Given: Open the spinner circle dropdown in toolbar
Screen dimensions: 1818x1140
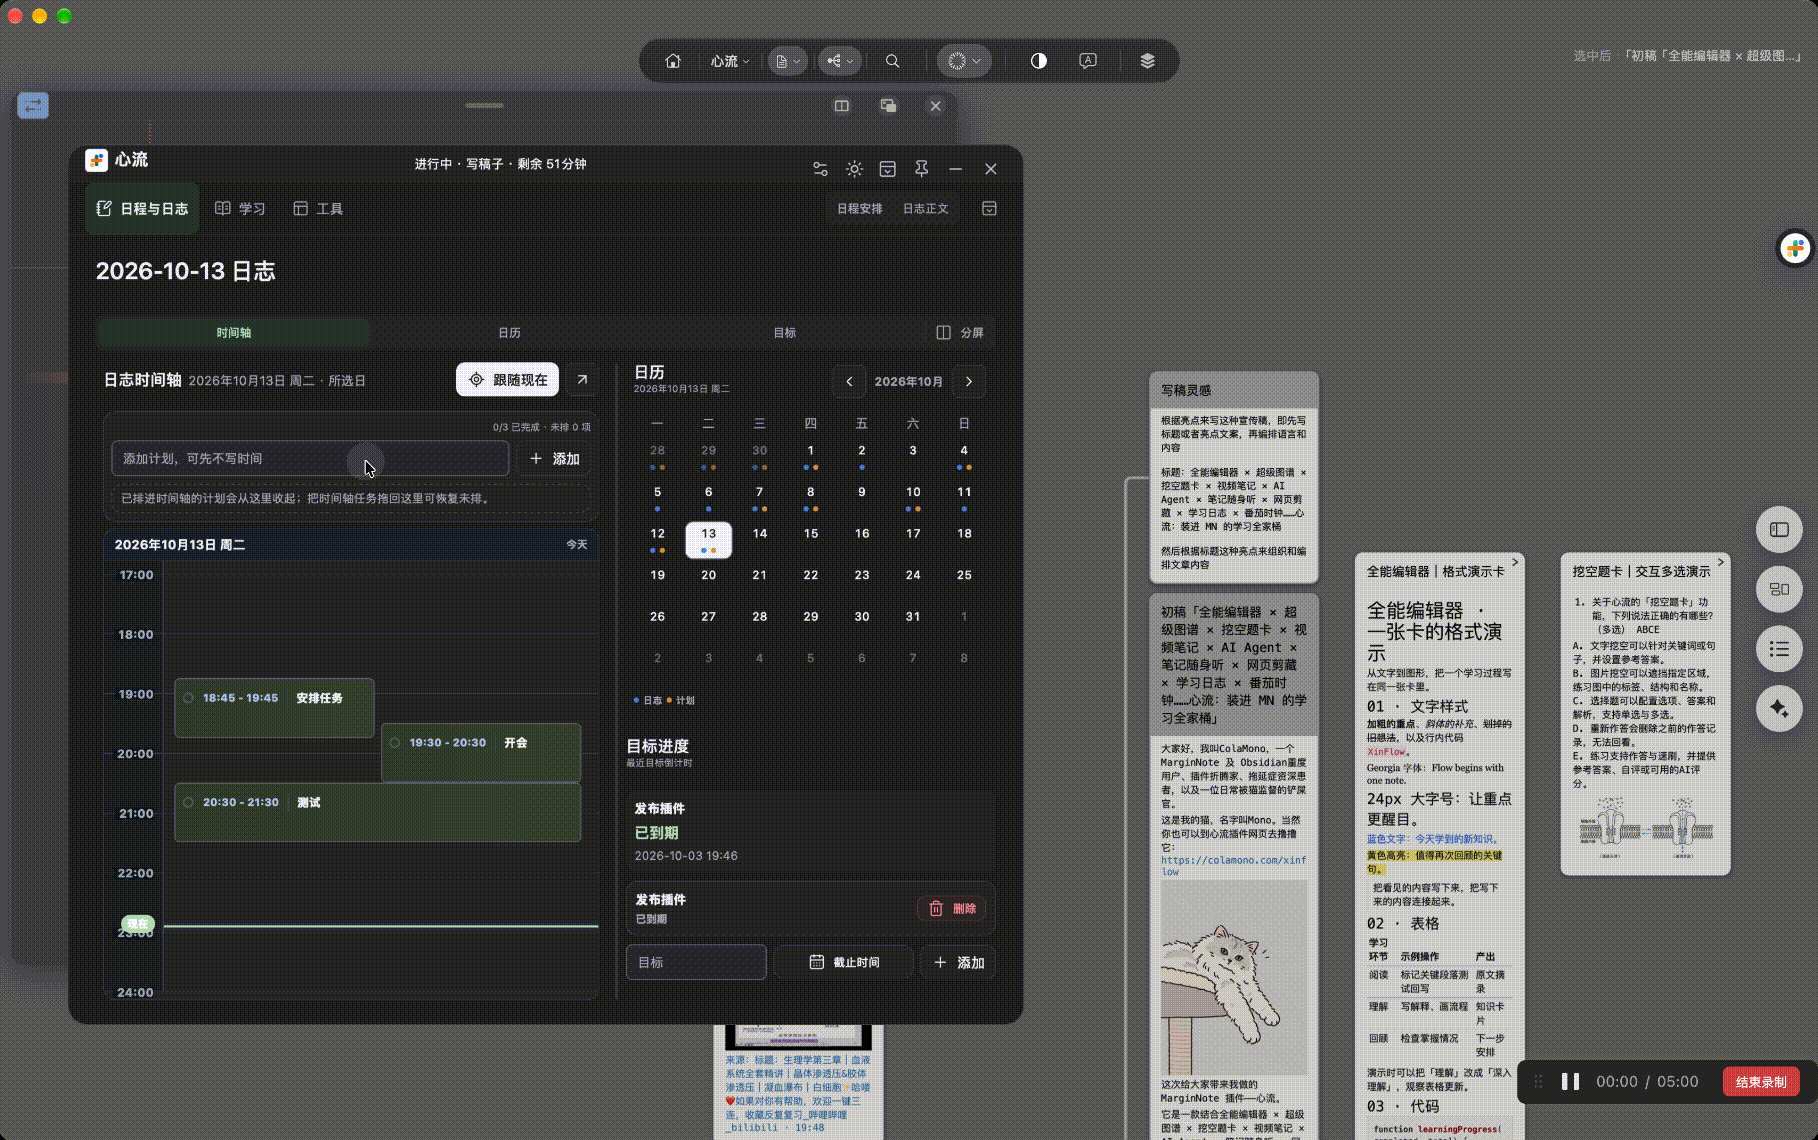Looking at the screenshot, I should pos(964,61).
